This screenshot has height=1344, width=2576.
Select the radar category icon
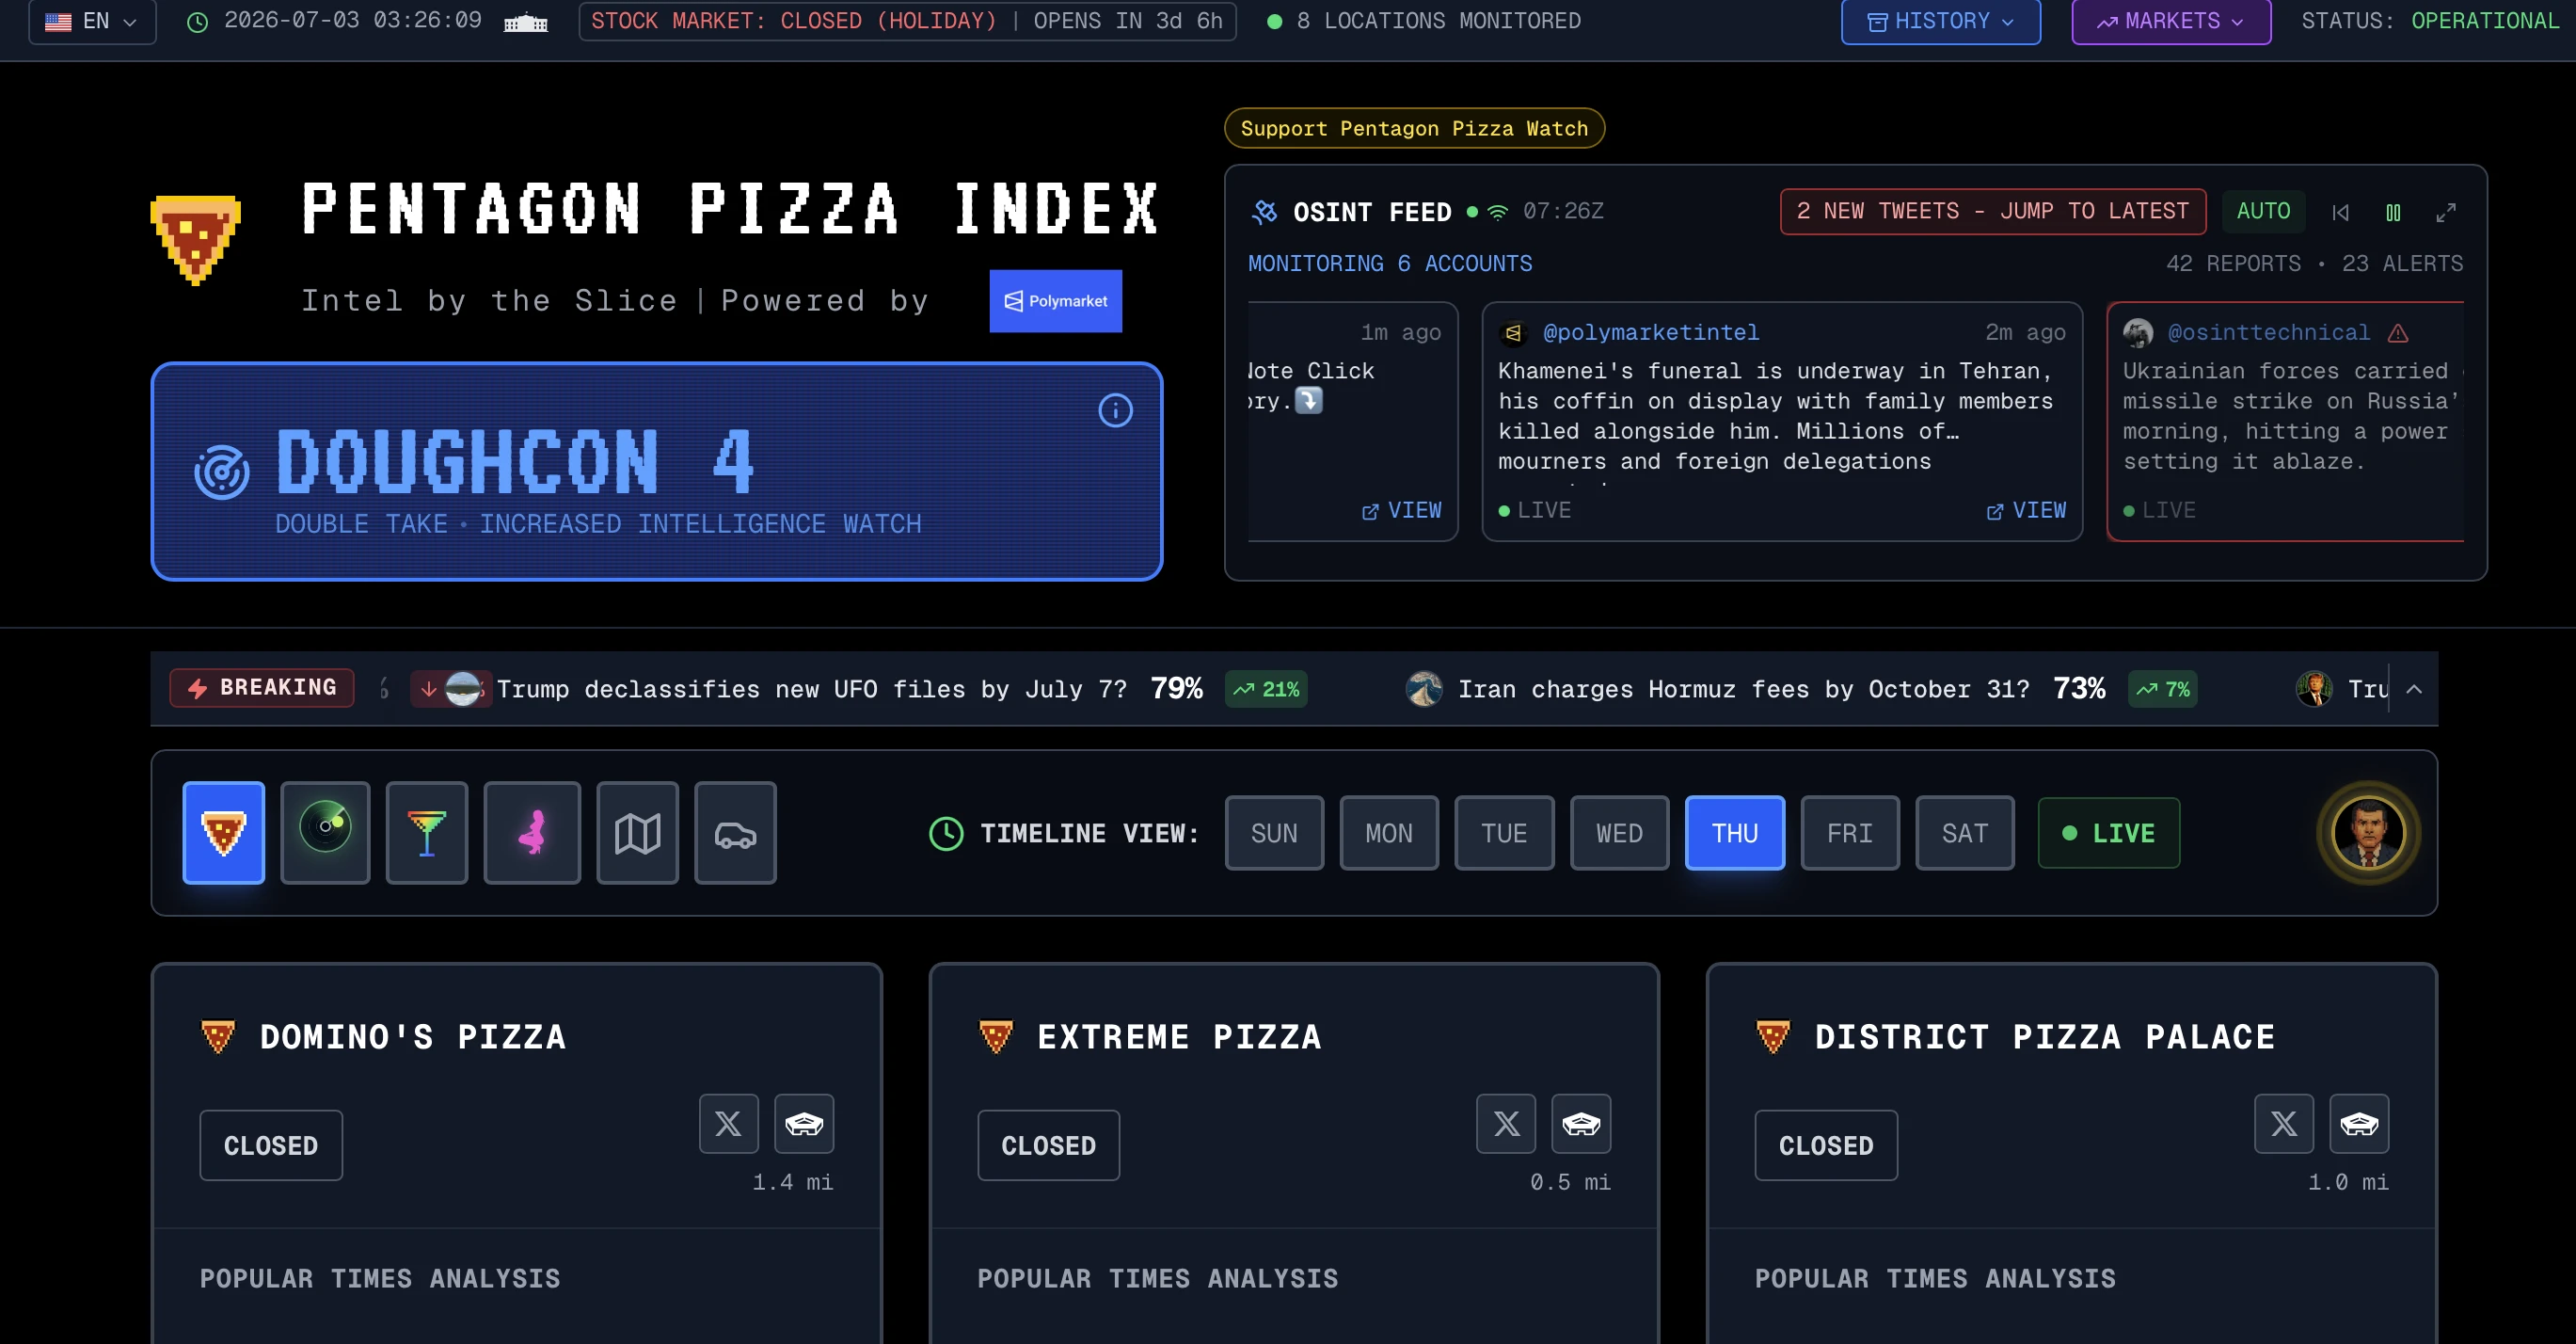pyautogui.click(x=325, y=832)
